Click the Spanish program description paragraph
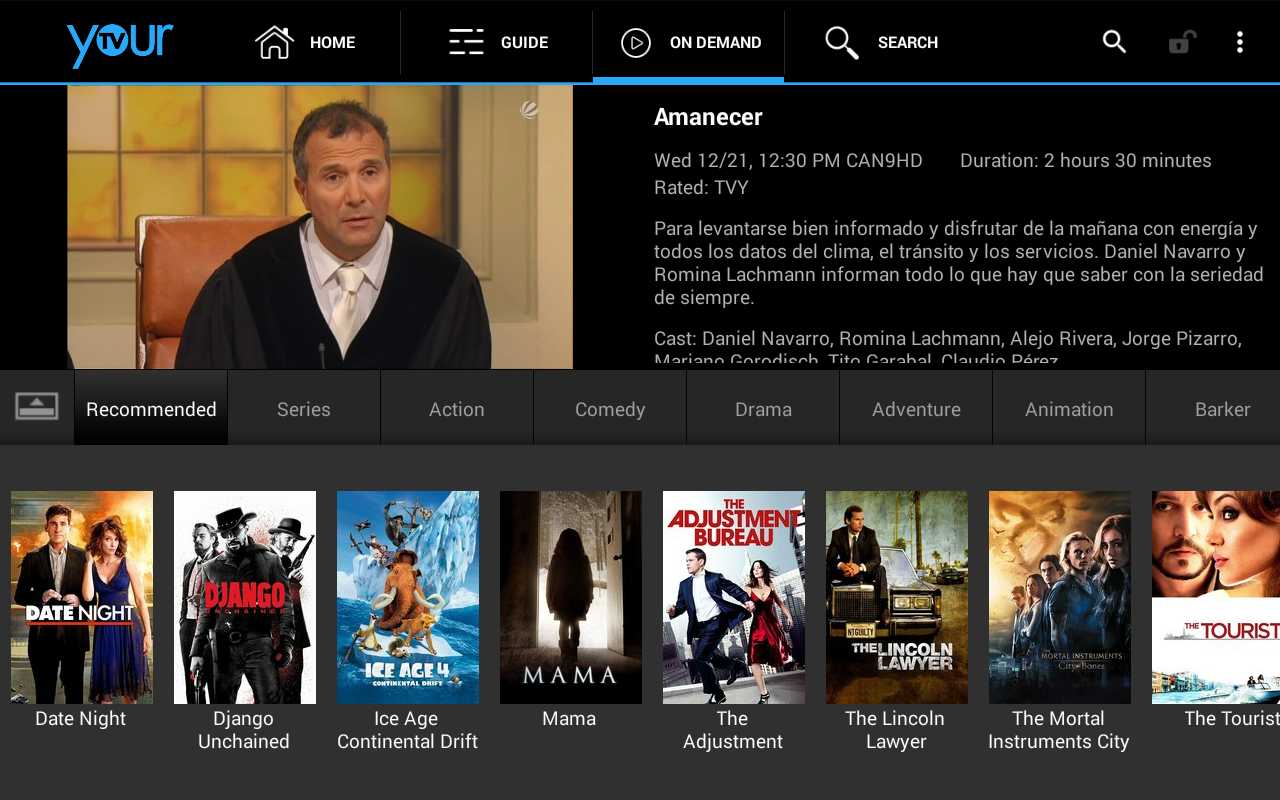Viewport: 1280px width, 800px height. [958, 263]
